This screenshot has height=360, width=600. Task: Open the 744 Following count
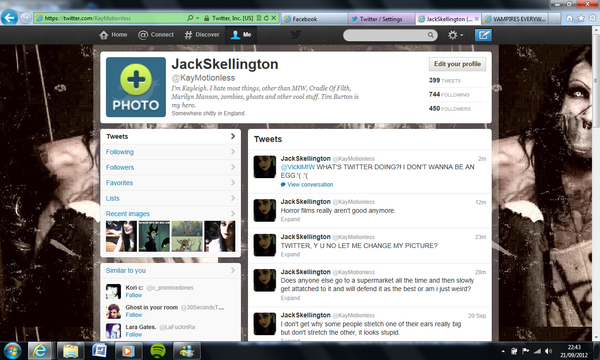[x=449, y=94]
